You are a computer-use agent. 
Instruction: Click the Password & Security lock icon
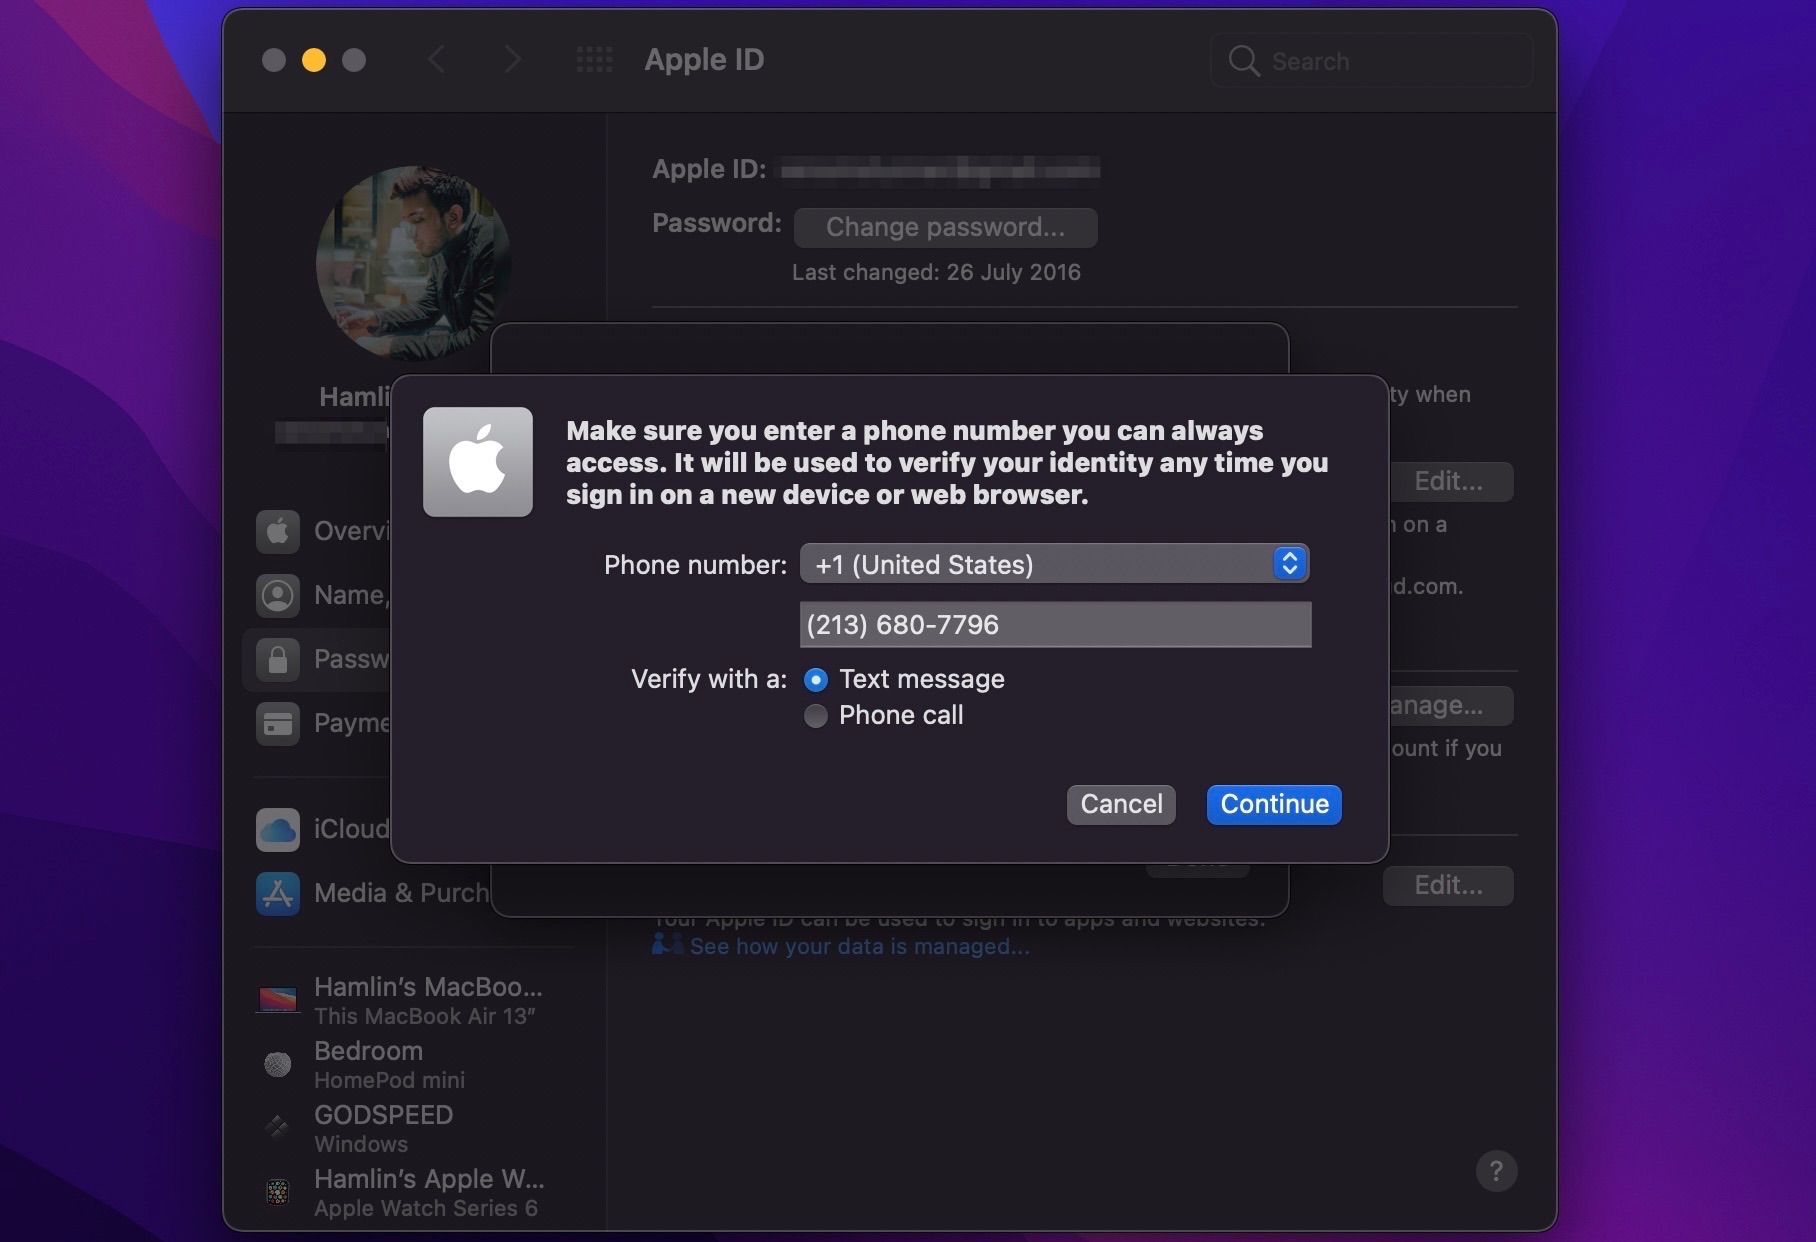(278, 659)
